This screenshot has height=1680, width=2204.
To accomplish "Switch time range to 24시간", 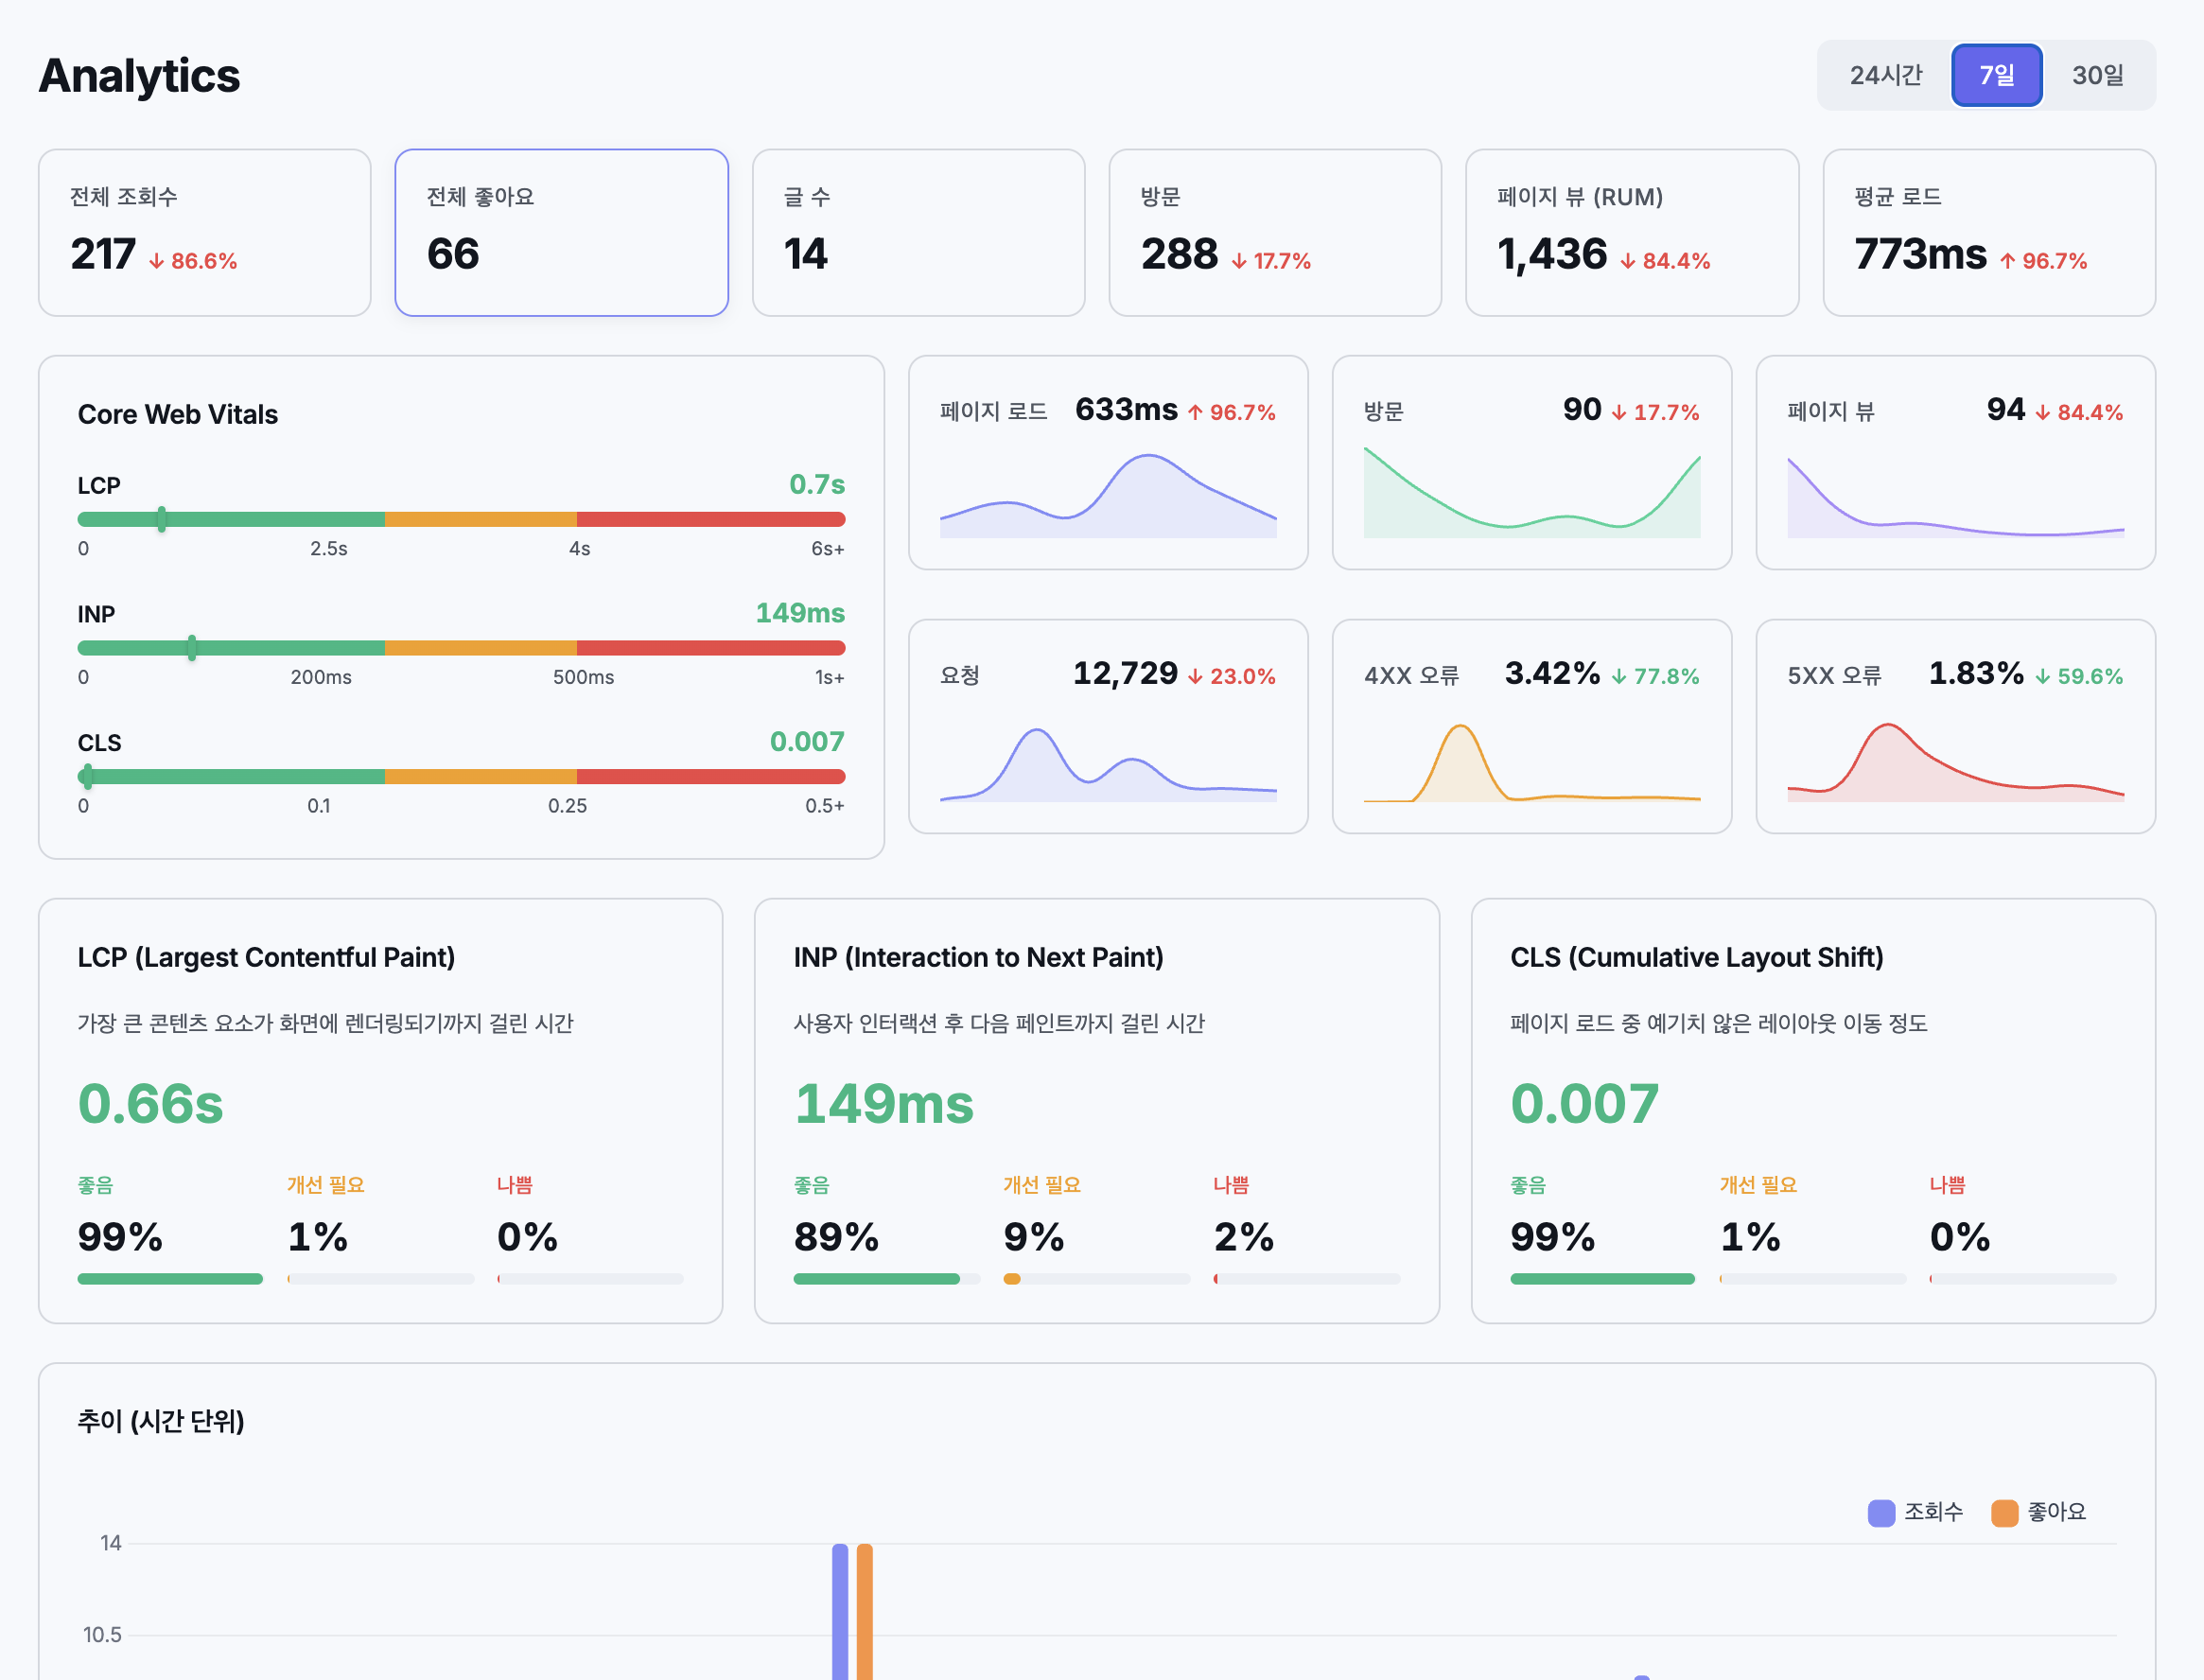I will (x=1885, y=75).
